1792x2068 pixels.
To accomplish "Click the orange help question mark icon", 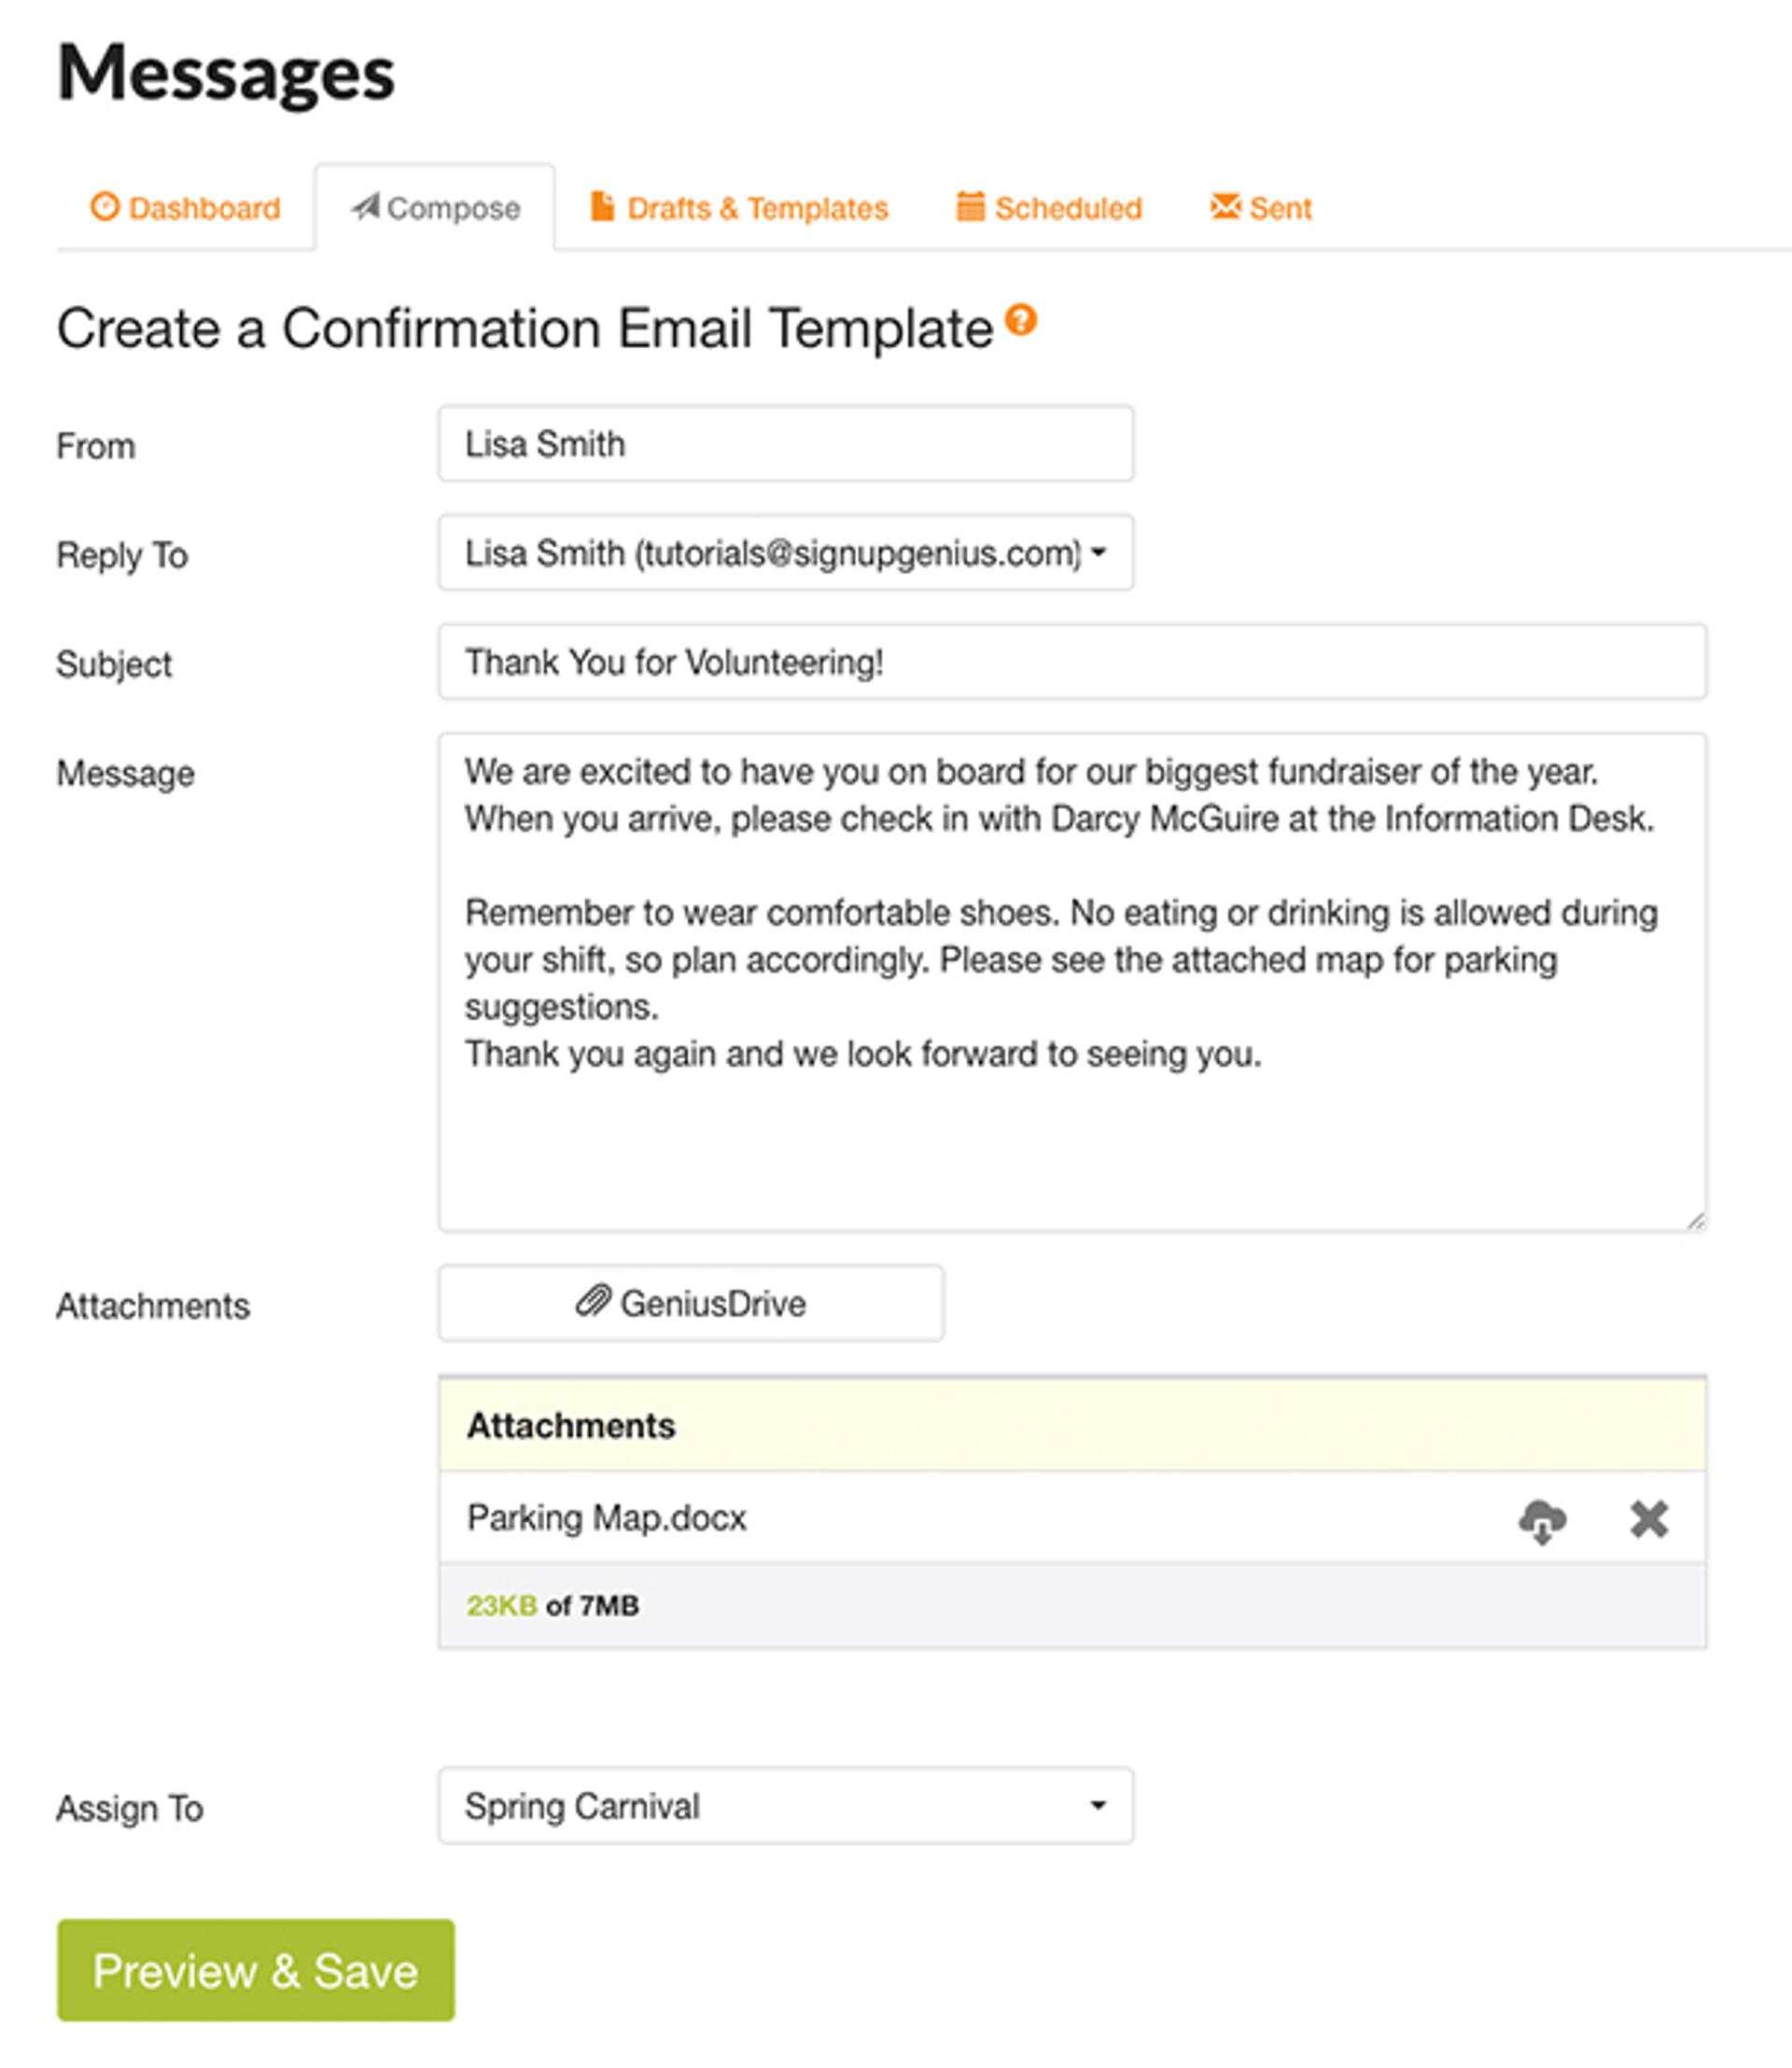I will point(1020,320).
